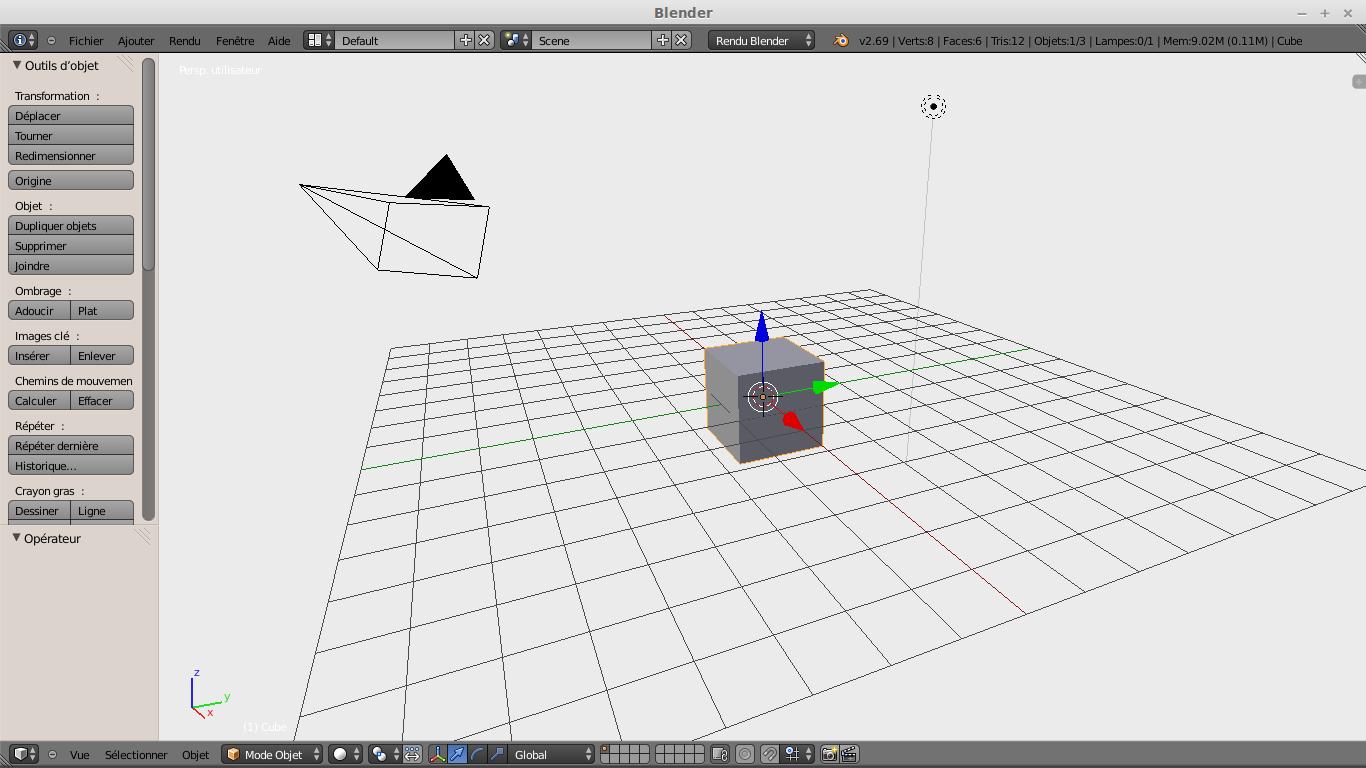Viewport: 1366px width, 768px height.
Task: Toggle the 3D manipulator axes widget
Action: point(437,754)
